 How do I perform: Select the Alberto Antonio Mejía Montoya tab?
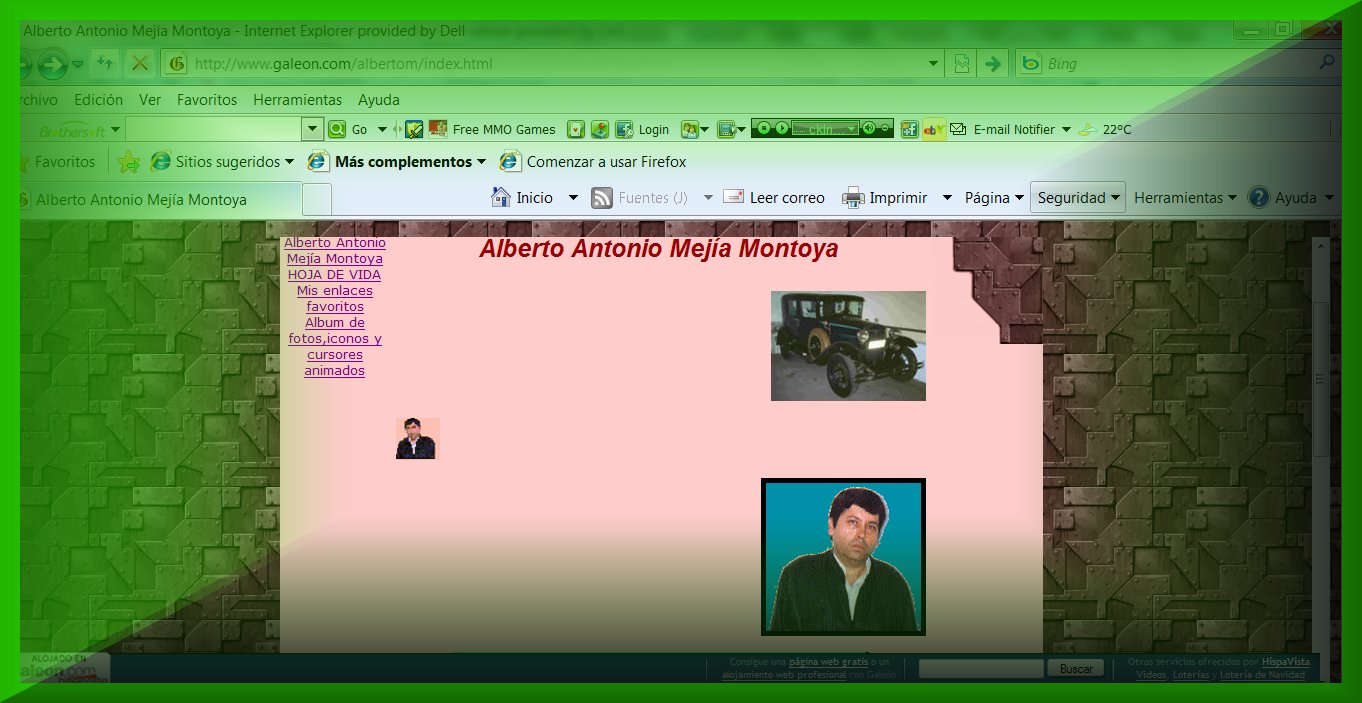click(160, 199)
